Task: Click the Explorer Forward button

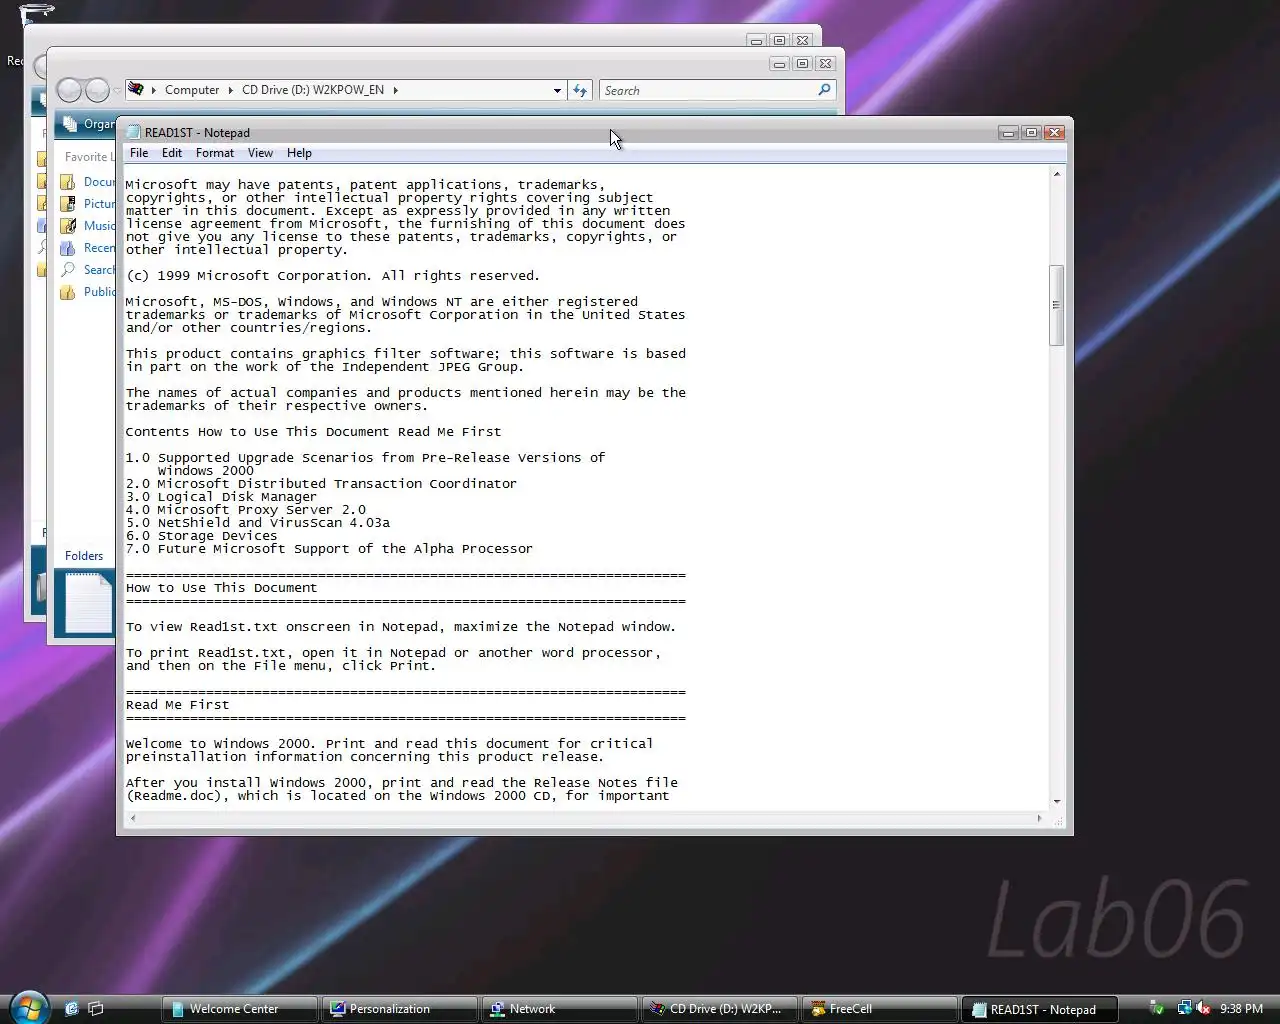Action: (x=97, y=90)
